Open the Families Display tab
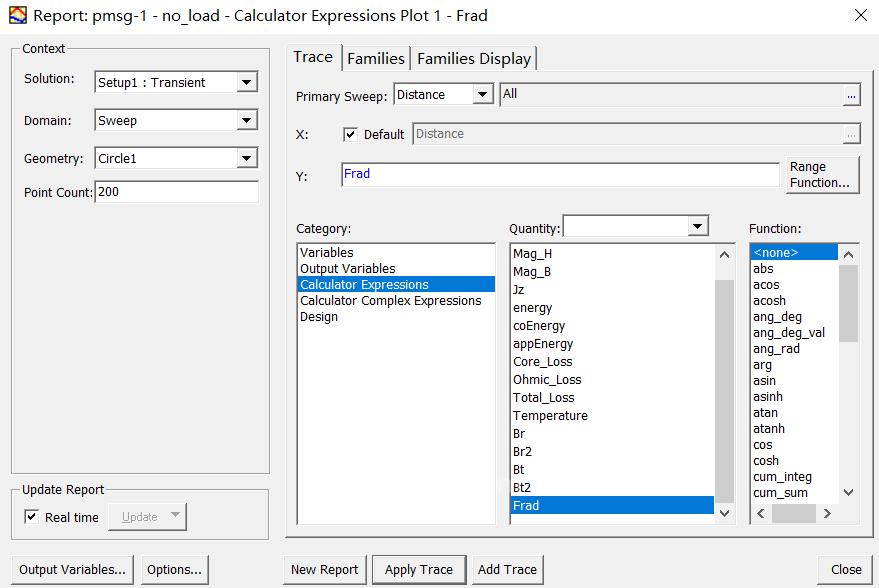879x588 pixels. coord(474,59)
